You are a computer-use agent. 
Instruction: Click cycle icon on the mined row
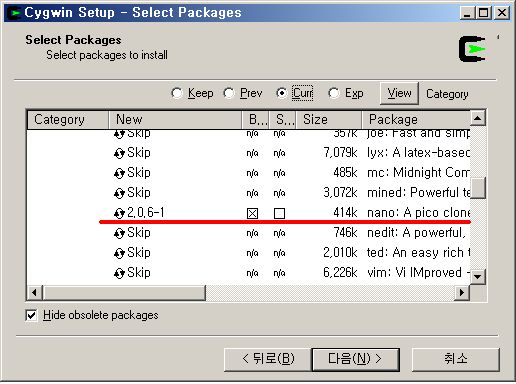point(119,193)
